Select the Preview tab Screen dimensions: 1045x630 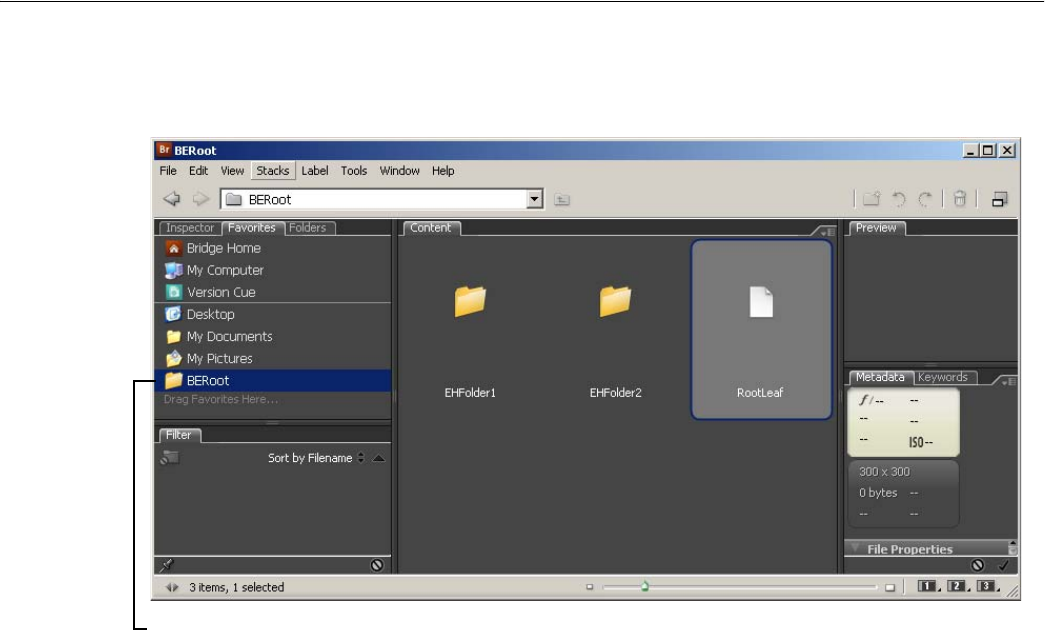(x=876, y=228)
